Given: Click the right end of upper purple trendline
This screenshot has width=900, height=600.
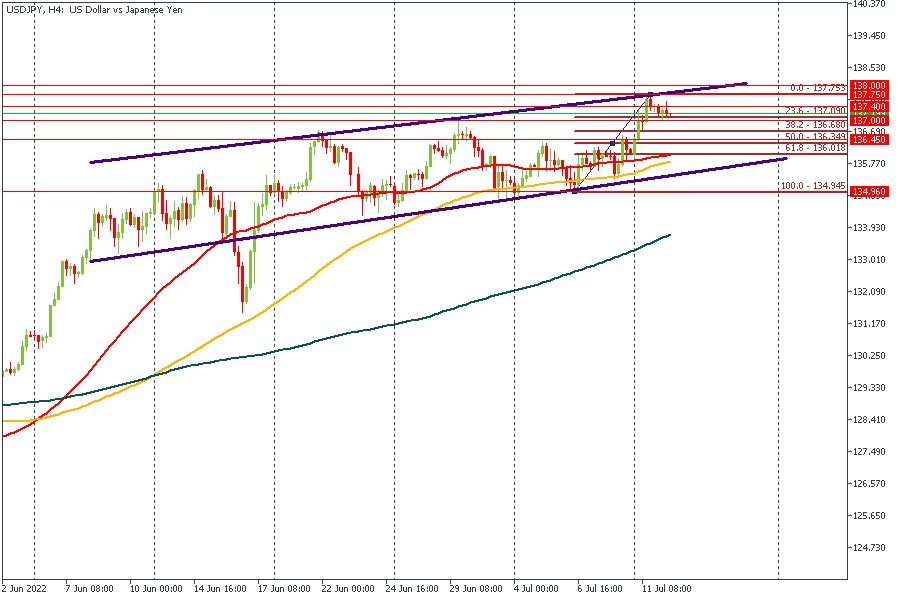Looking at the screenshot, I should pyautogui.click(x=746, y=83).
